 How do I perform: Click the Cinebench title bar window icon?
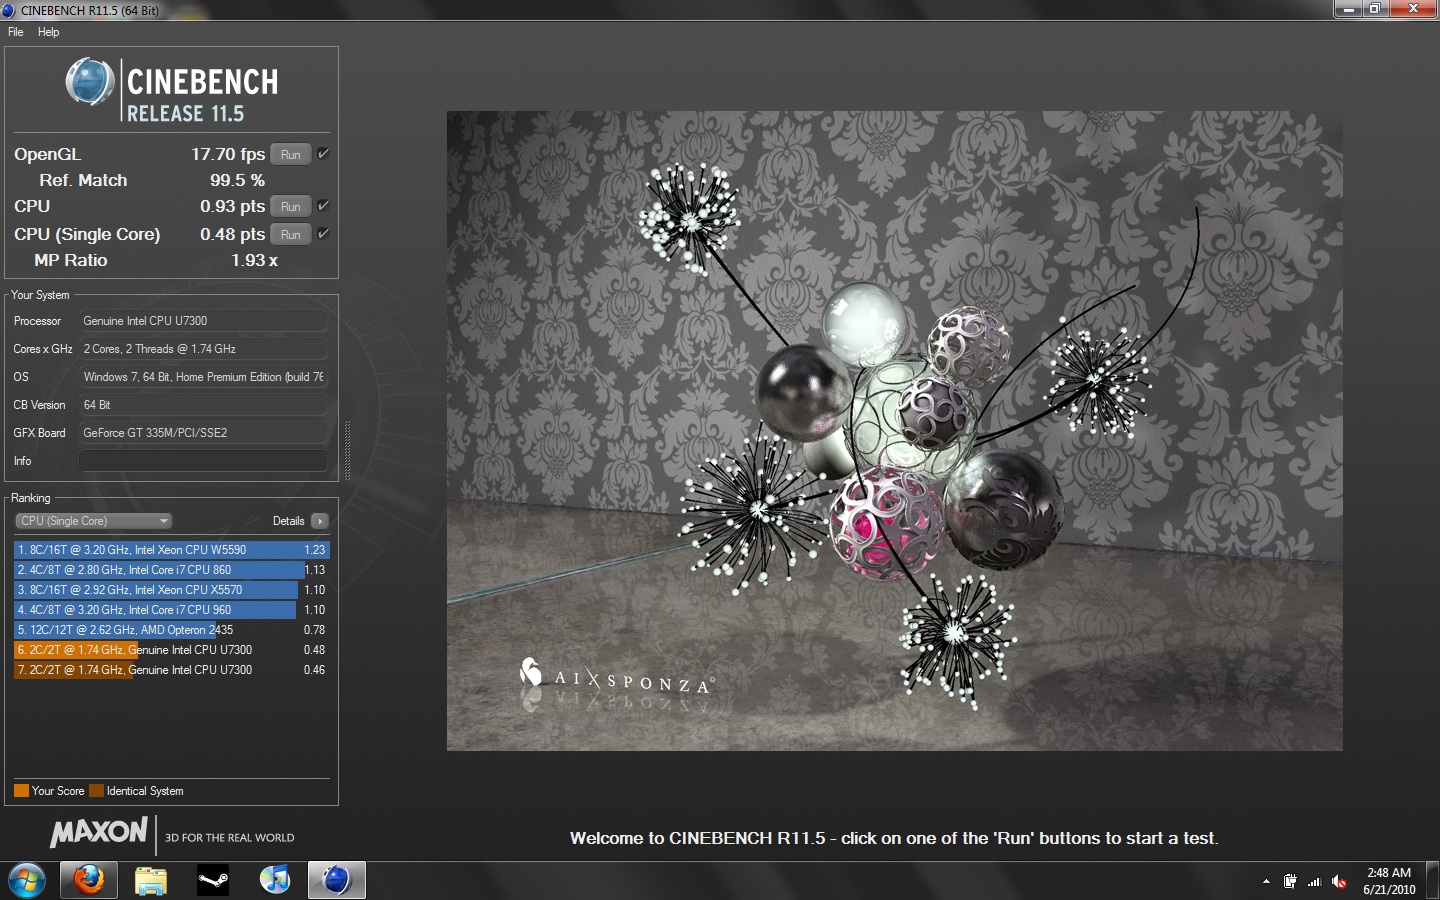pyautogui.click(x=9, y=10)
